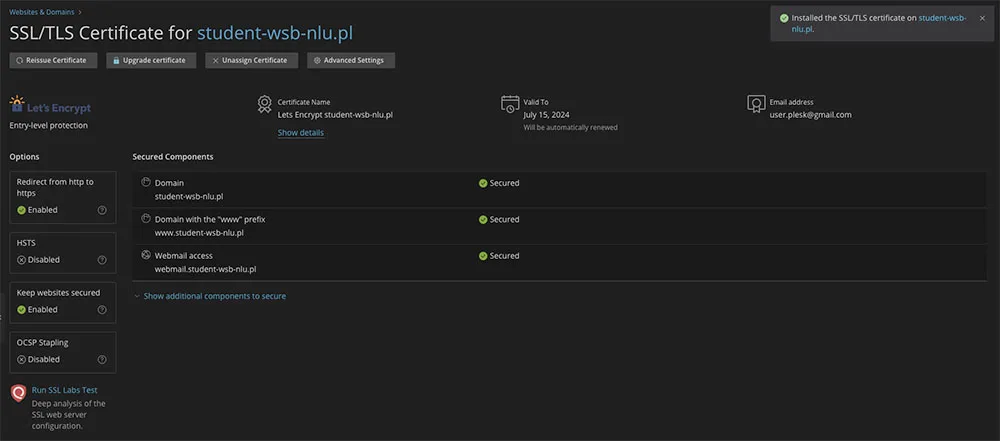1000x441 pixels.
Task: Select webmail.student-wsb-nlu.pl text
Action: 205,269
